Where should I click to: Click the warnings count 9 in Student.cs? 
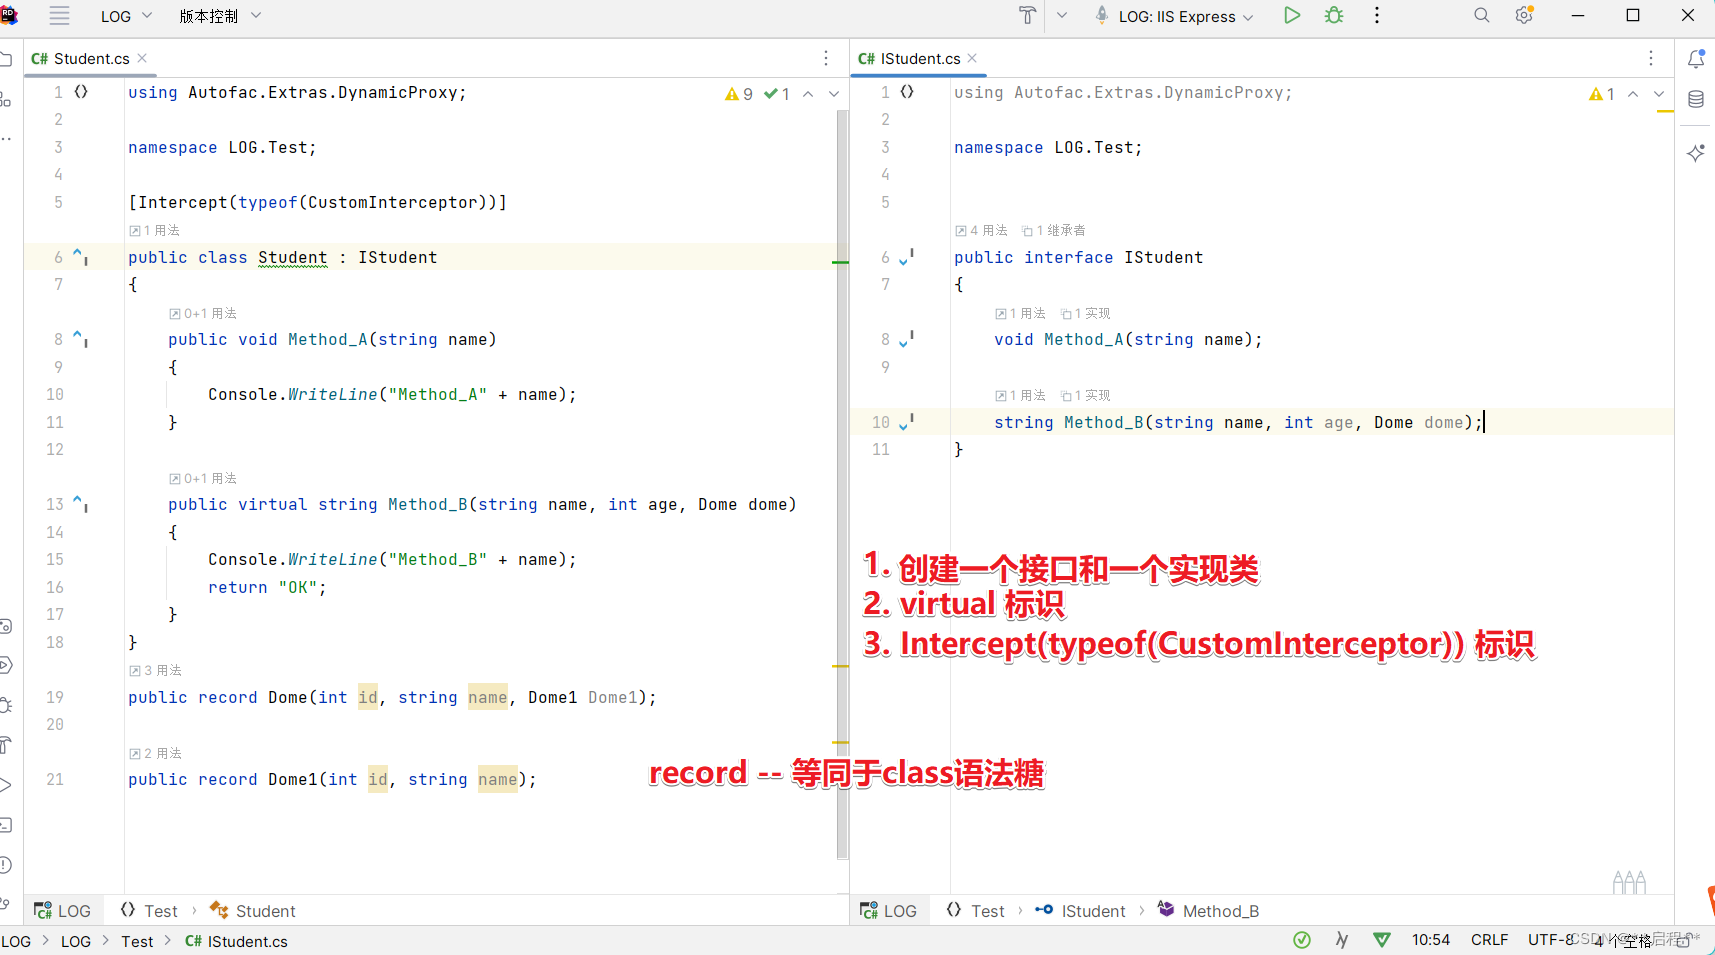click(739, 94)
